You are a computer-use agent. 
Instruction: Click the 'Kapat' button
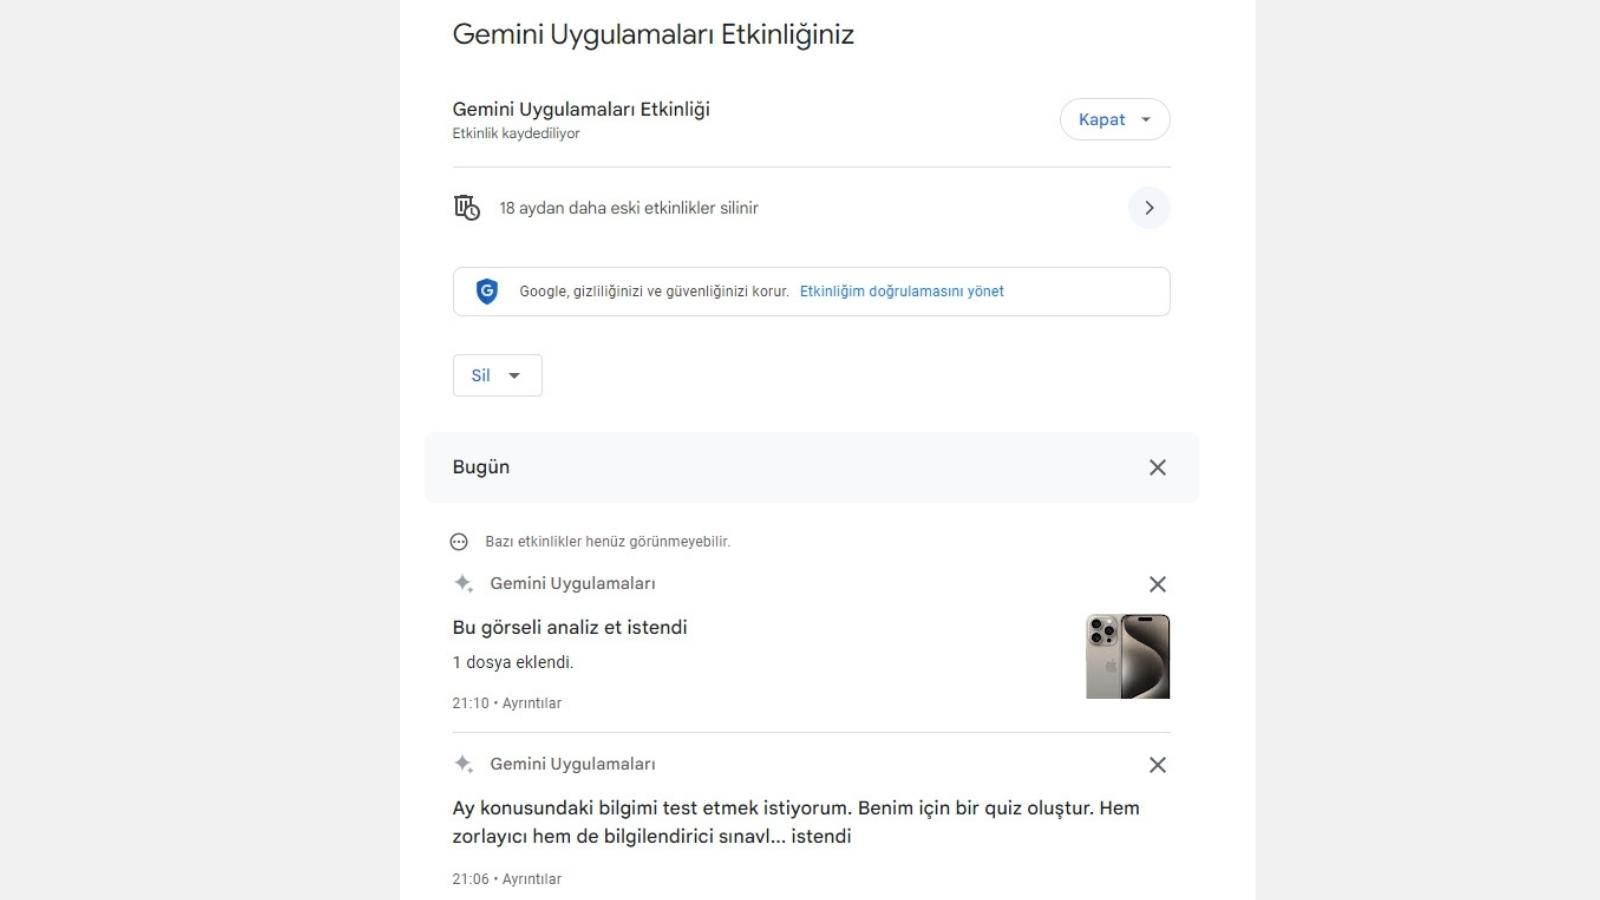pyautogui.click(x=1103, y=119)
